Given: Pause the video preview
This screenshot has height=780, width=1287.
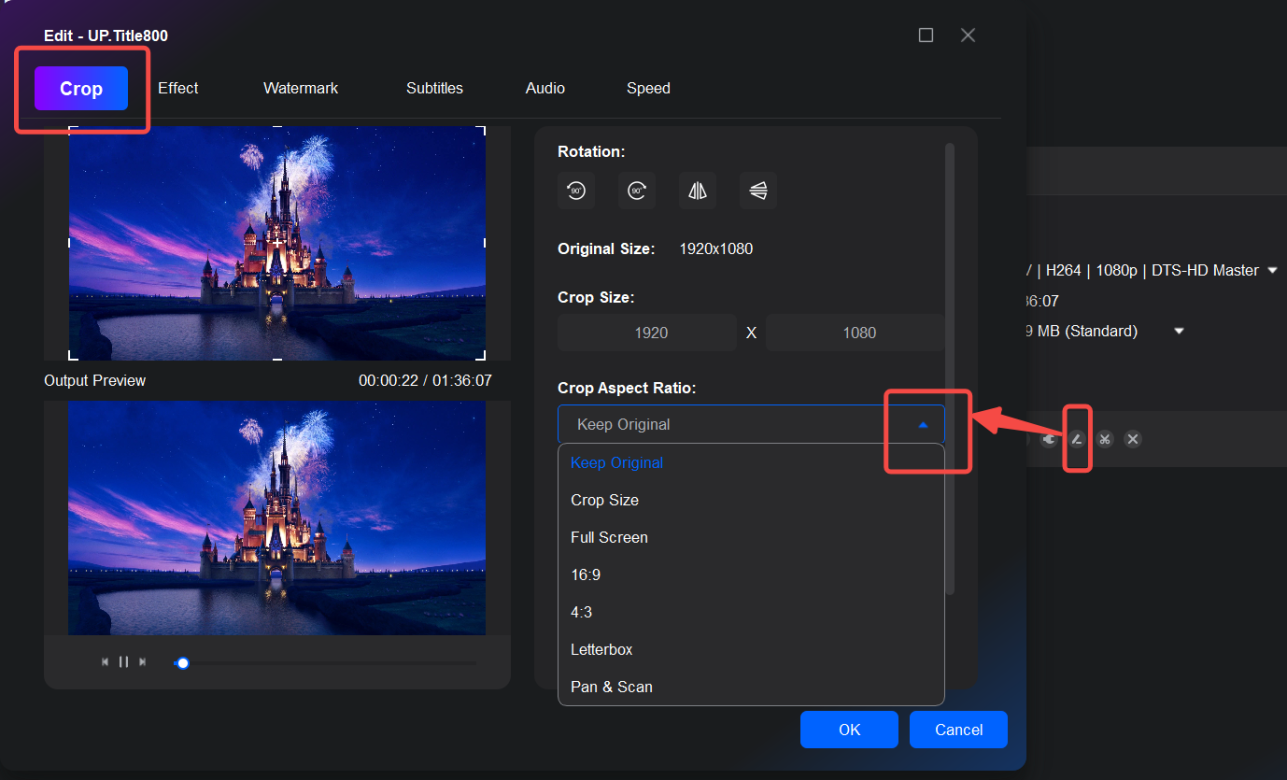Looking at the screenshot, I should tap(124, 662).
